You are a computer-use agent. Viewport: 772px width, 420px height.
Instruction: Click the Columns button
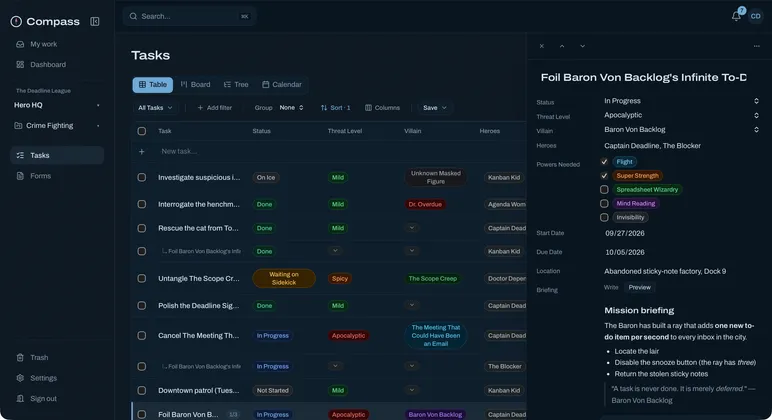pos(383,108)
